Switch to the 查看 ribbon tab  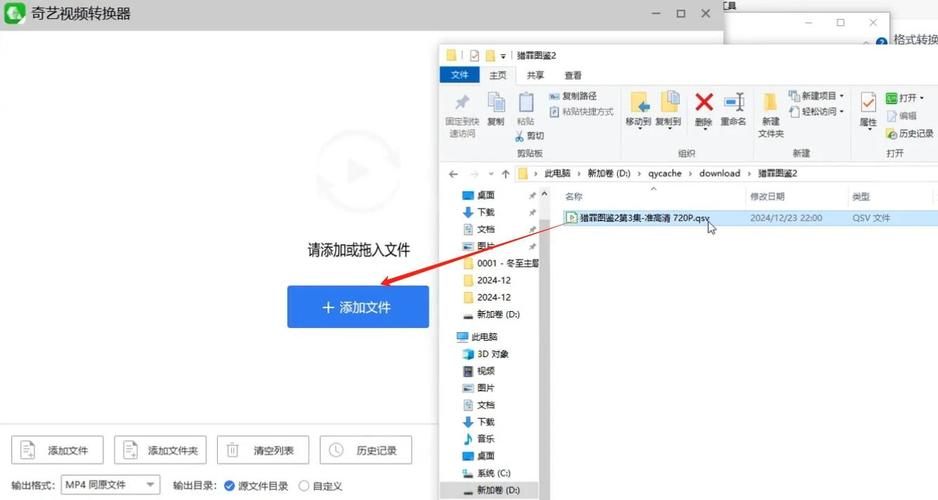[573, 75]
